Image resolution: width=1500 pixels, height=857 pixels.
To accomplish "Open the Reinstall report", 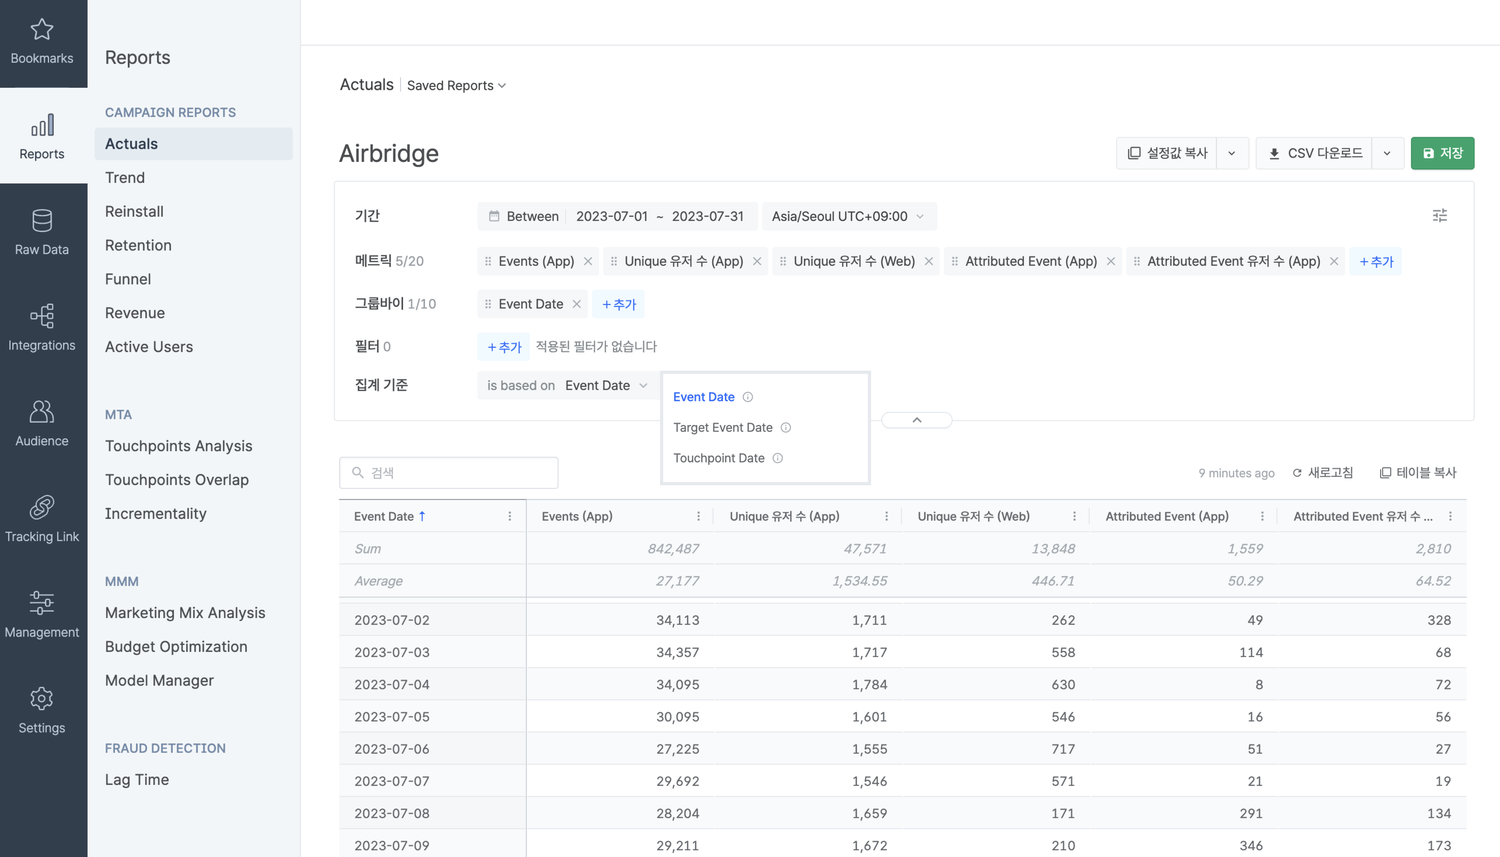I will point(134,211).
